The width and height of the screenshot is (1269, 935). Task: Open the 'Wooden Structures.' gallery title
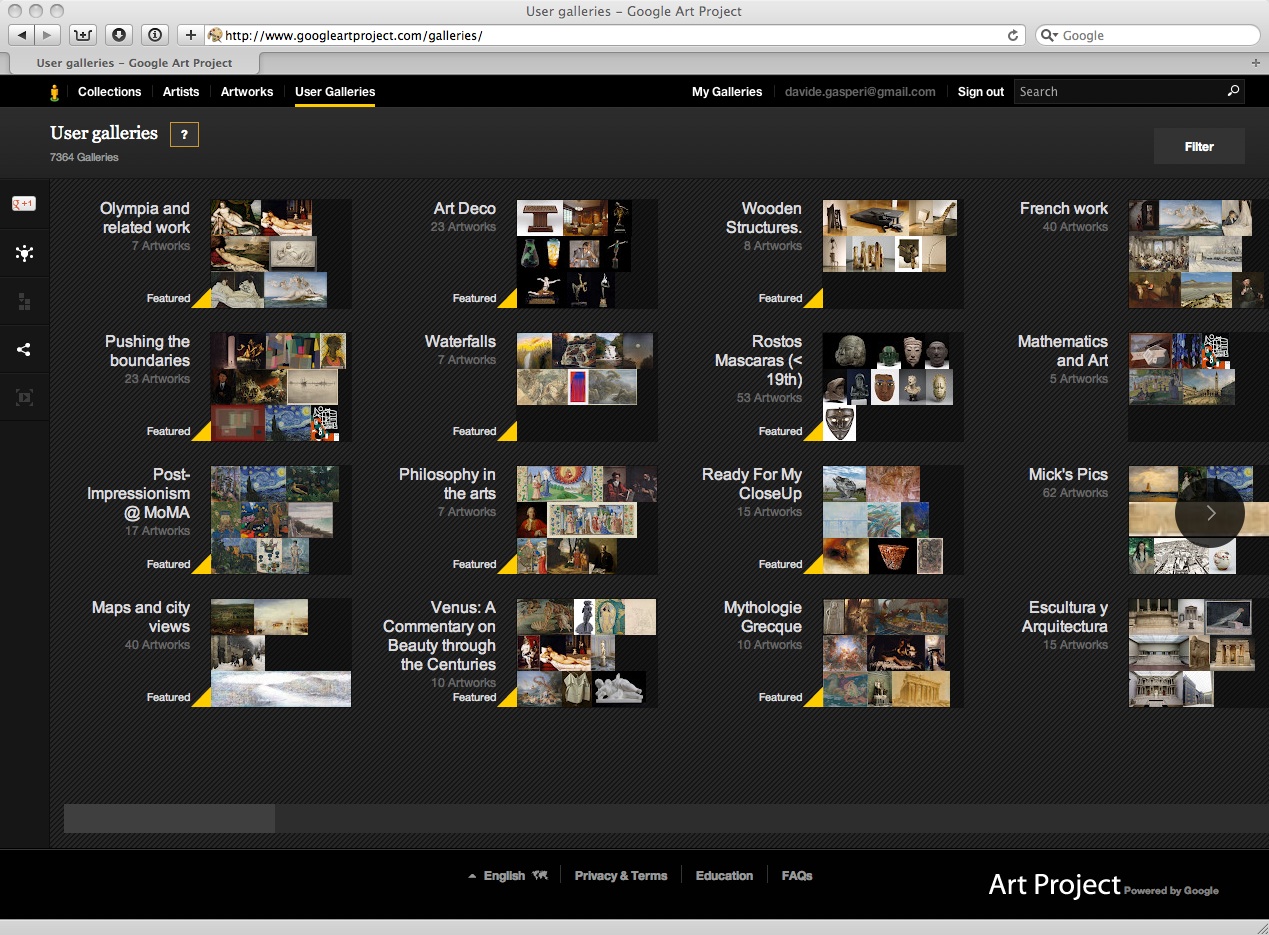pos(763,218)
